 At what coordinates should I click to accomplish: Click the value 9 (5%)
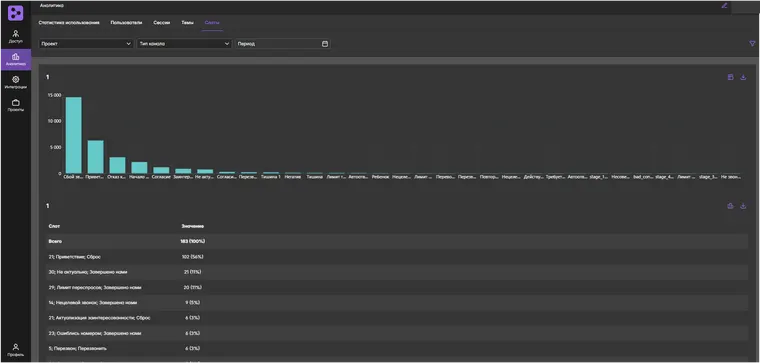(192, 302)
